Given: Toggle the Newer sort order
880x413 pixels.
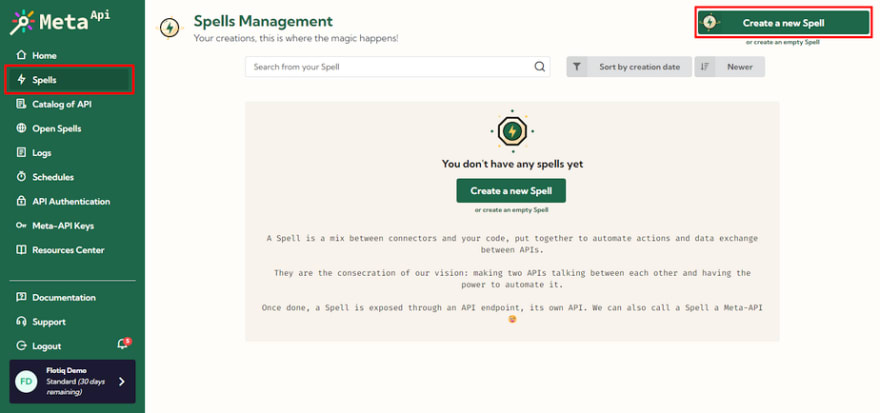Looking at the screenshot, I should 730,67.
